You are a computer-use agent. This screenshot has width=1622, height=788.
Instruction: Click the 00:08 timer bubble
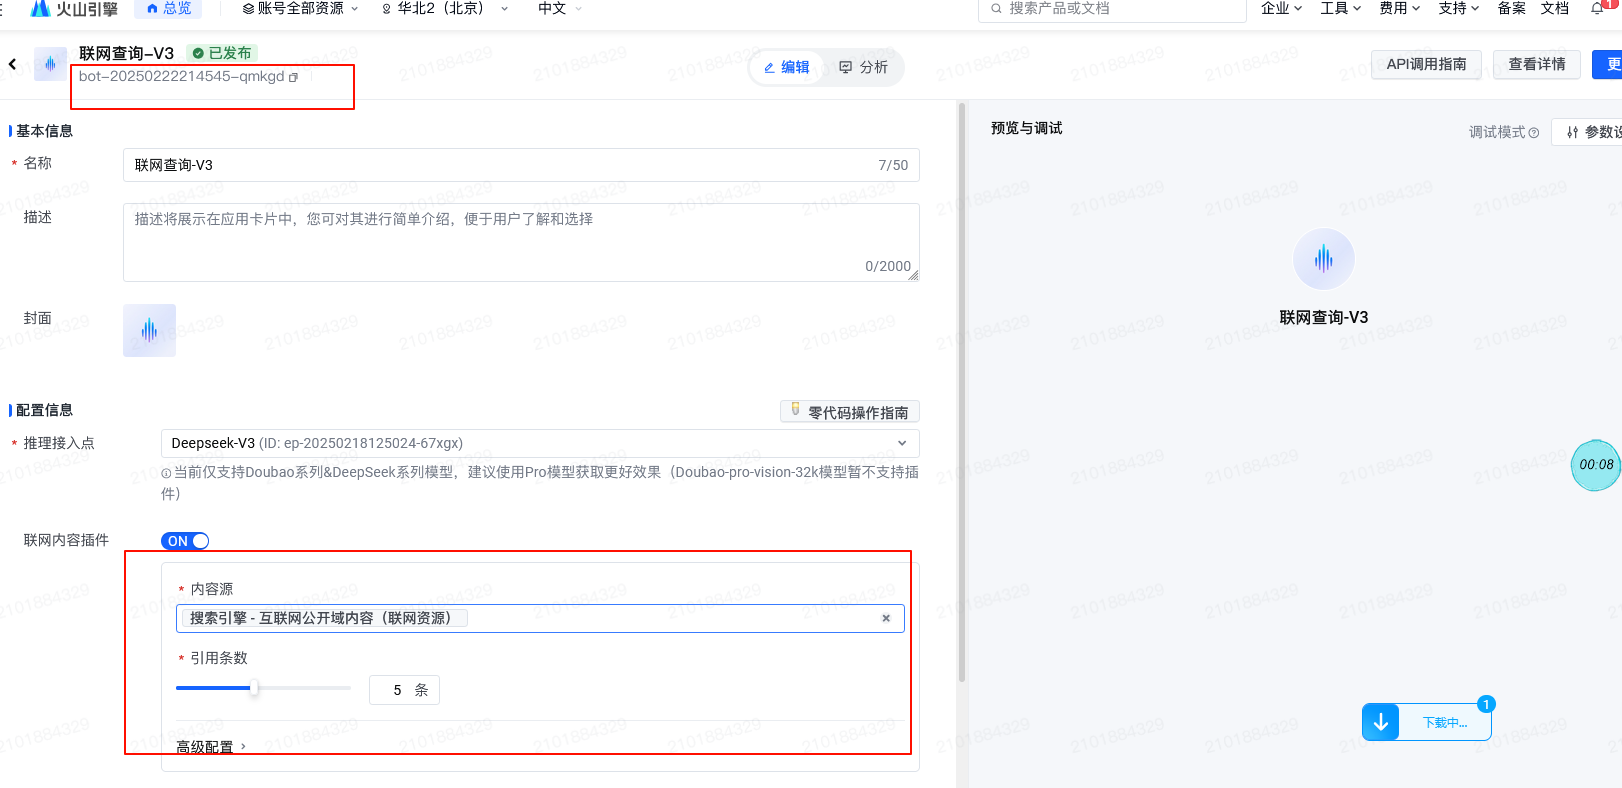click(1595, 465)
